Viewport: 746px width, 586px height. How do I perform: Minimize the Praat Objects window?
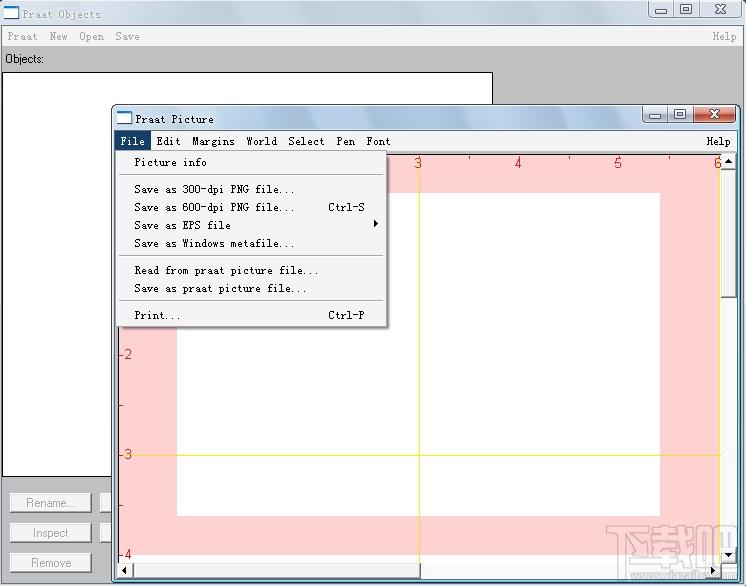tap(661, 10)
